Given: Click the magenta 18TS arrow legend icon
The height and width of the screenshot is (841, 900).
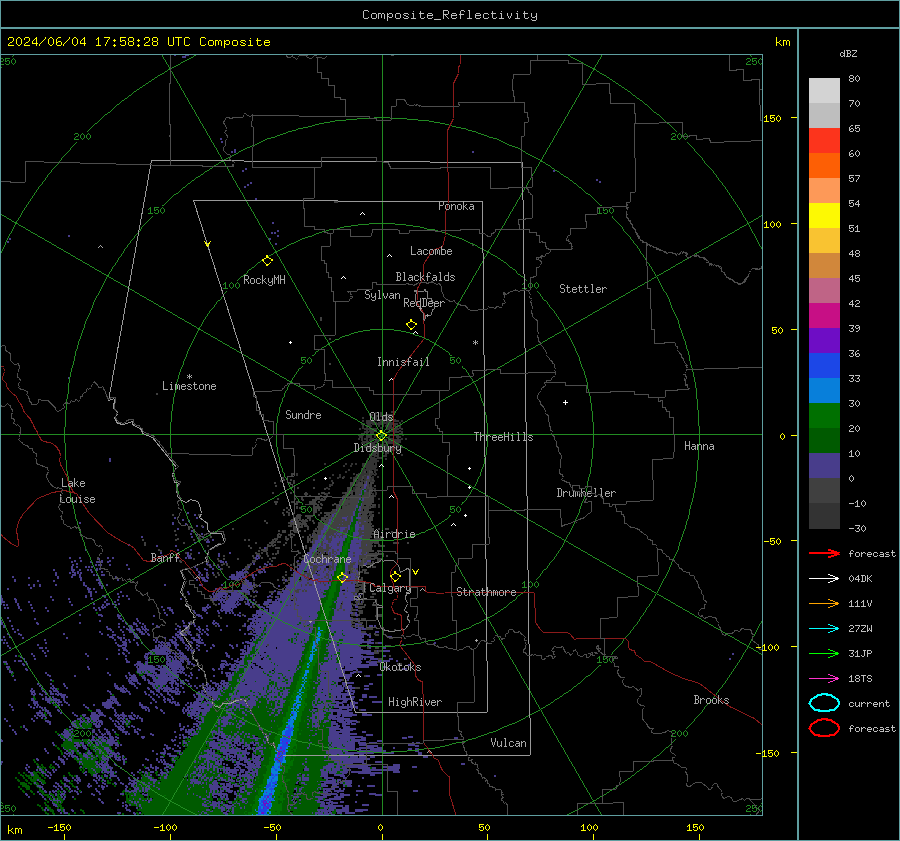Looking at the screenshot, I should pos(824,679).
